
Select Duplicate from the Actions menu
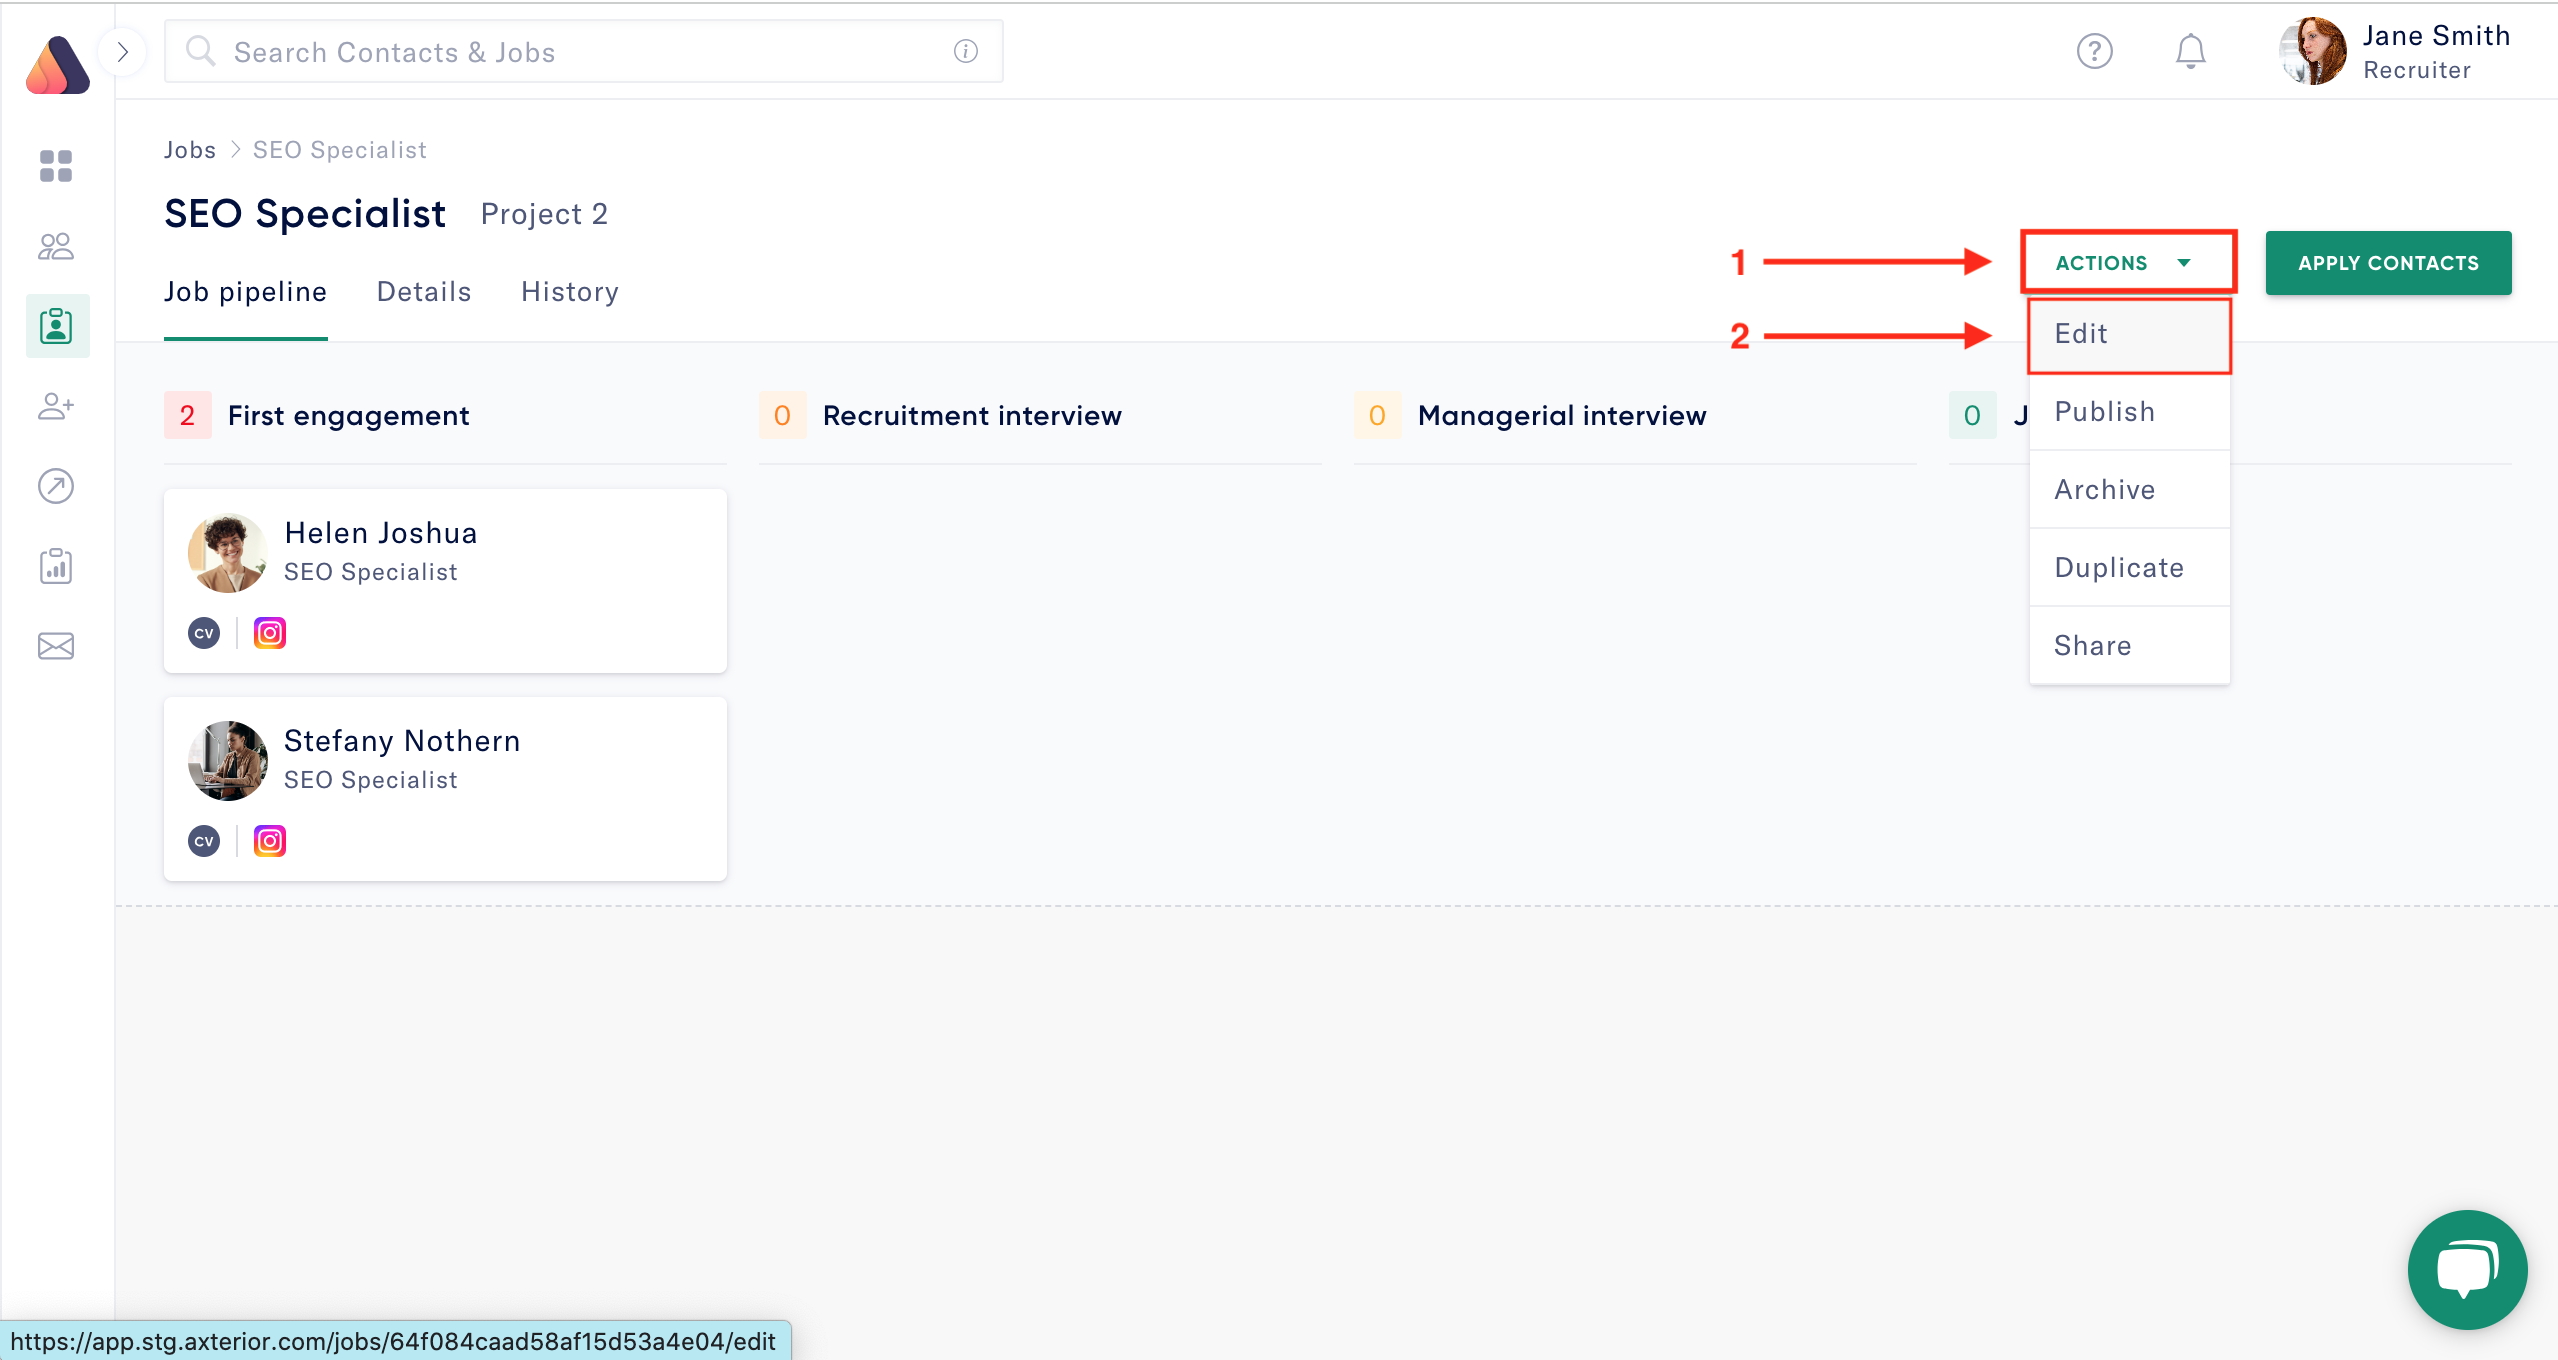coord(2119,567)
